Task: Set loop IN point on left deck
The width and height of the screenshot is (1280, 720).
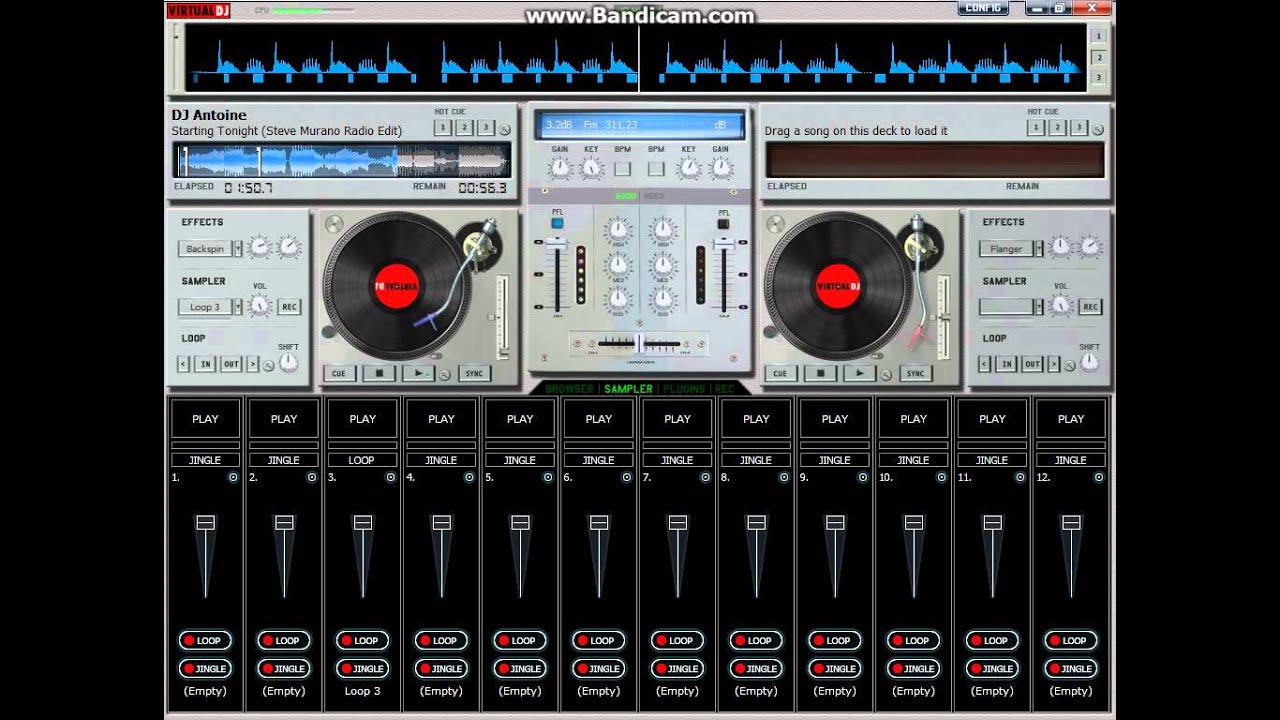Action: coord(205,364)
